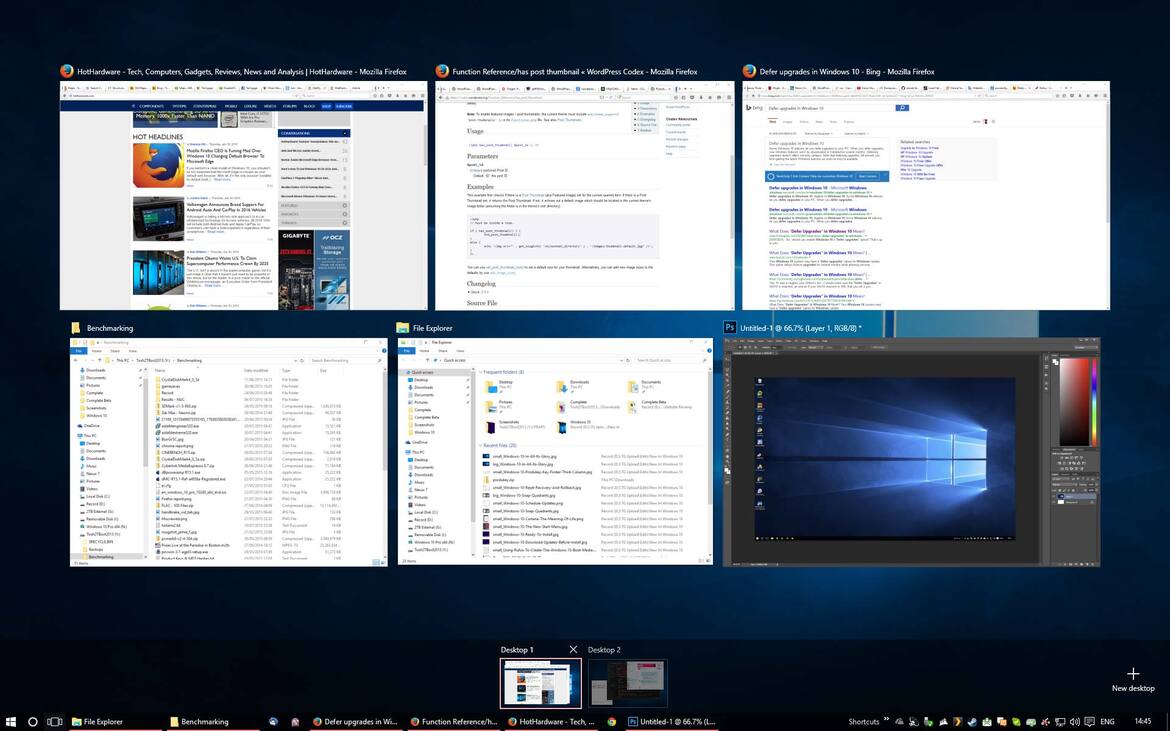The image size is (1170, 731).
Task: Click Firefox icon beside Defer upgrades title
Action: point(749,71)
